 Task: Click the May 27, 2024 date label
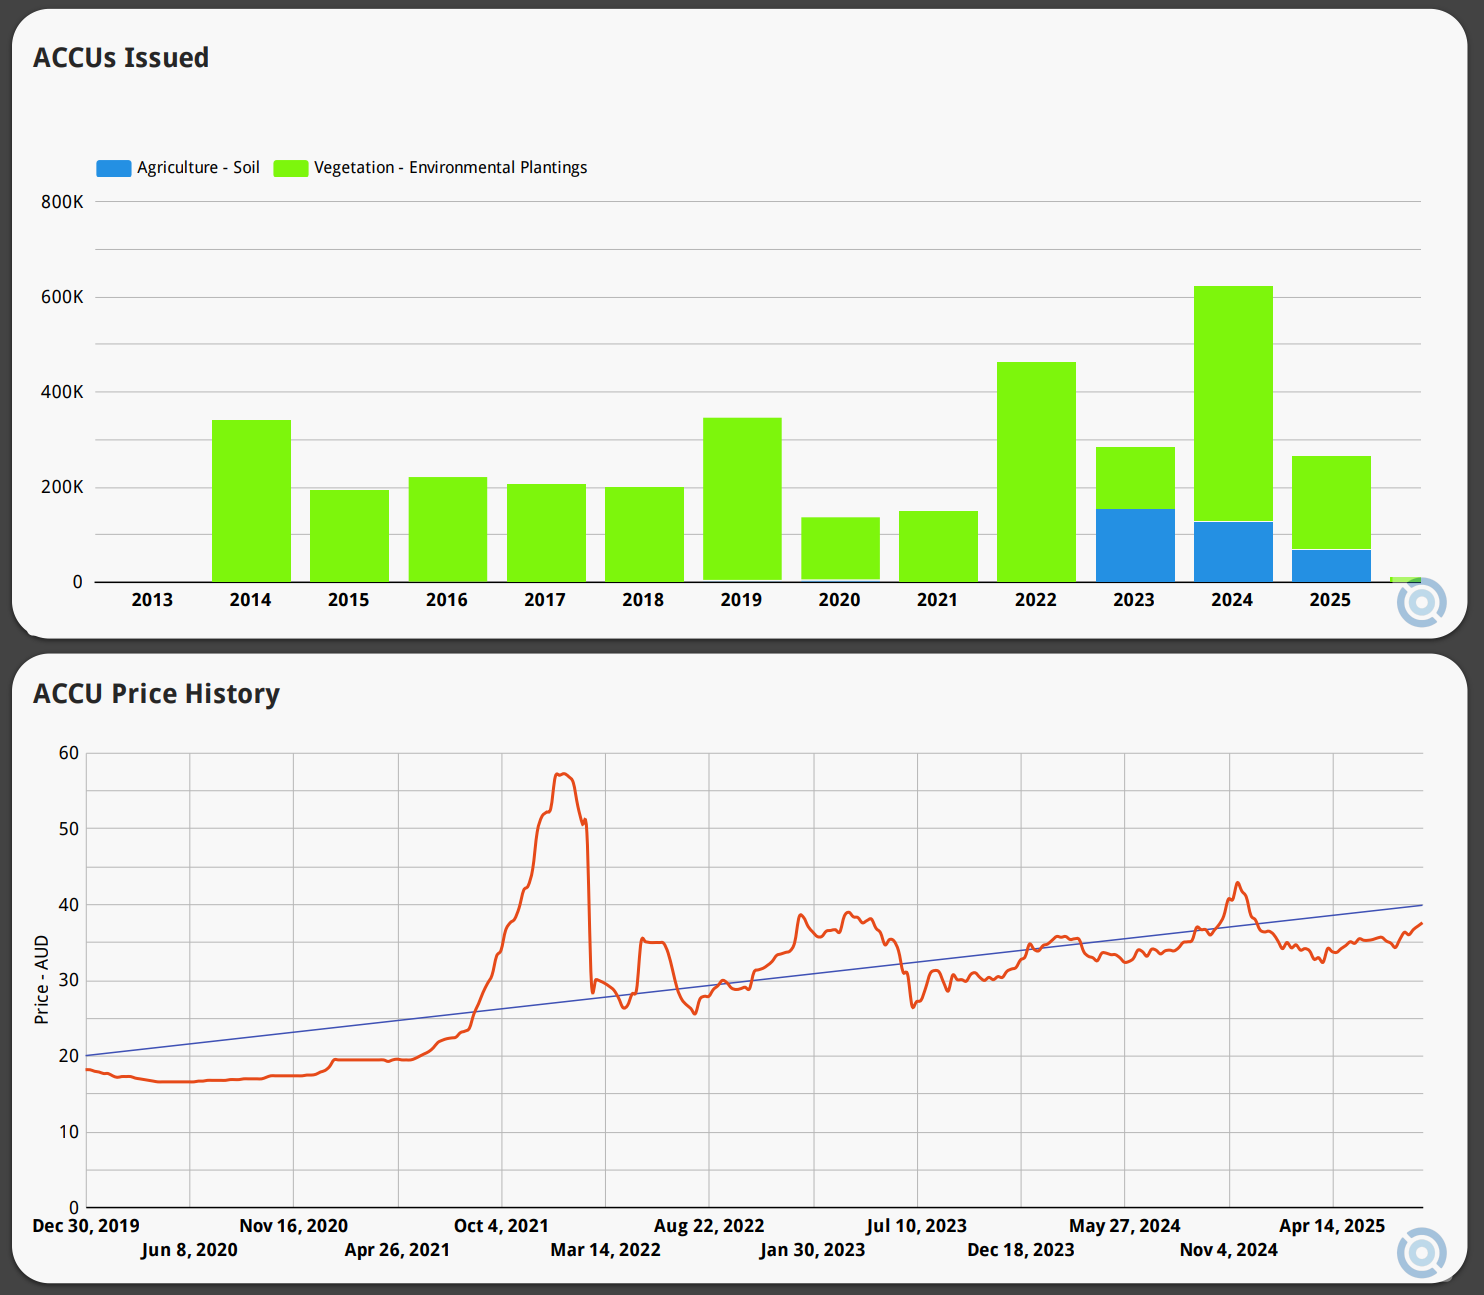click(1125, 1226)
